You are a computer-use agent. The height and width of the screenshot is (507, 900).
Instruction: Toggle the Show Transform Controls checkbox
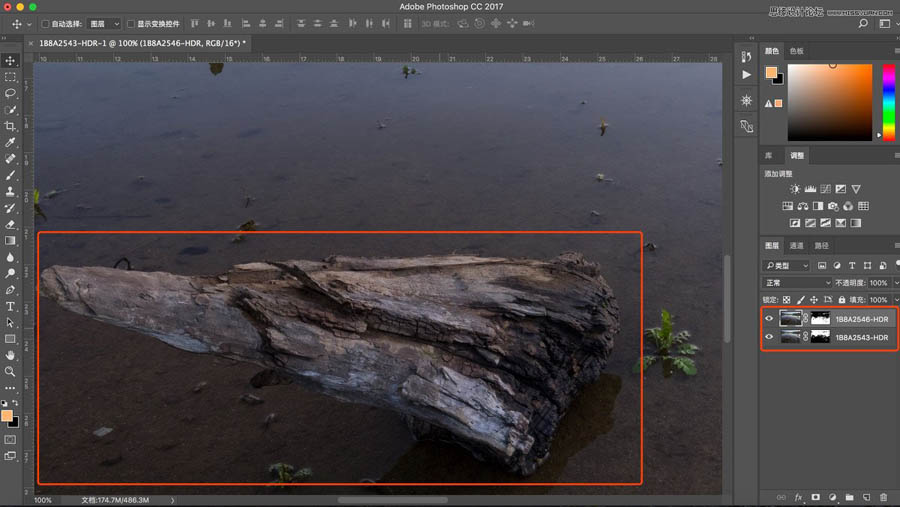(x=131, y=24)
